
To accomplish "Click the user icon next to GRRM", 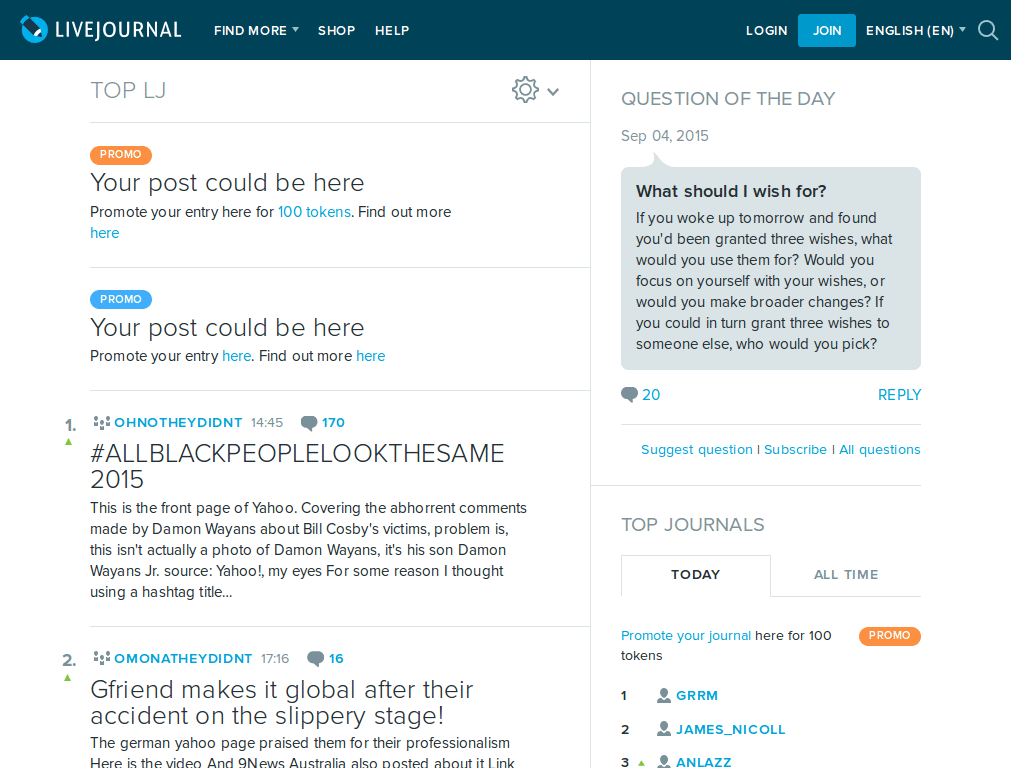I will 662,695.
